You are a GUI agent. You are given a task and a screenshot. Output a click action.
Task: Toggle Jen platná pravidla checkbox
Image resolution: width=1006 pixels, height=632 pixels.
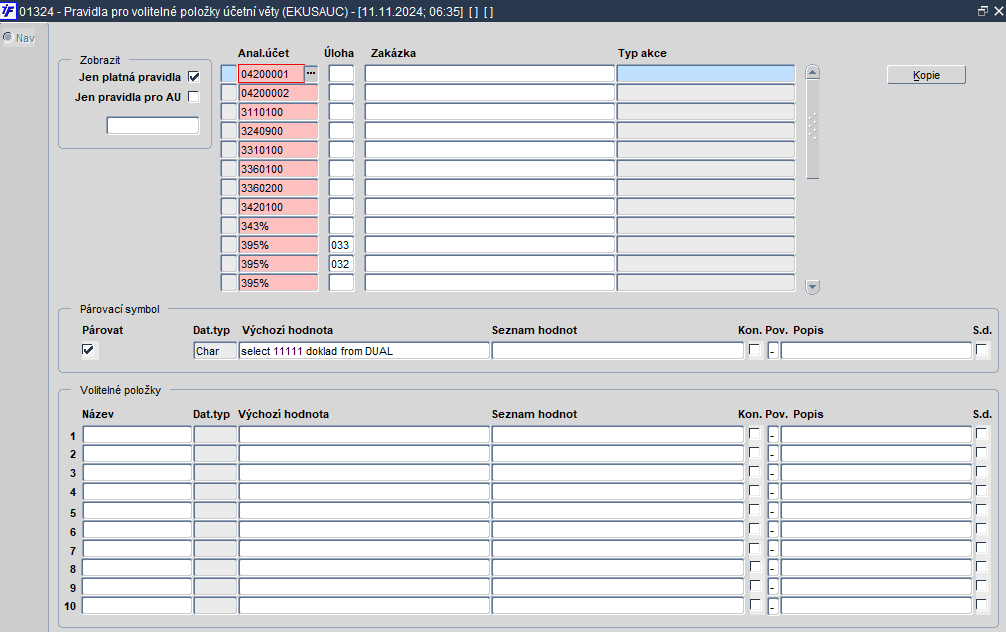coord(194,77)
